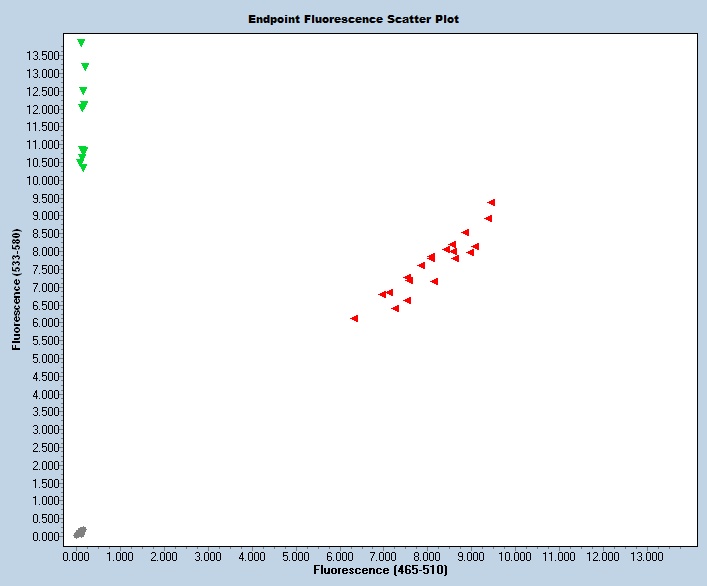Select the second-highest green triangle marker

coord(85,67)
